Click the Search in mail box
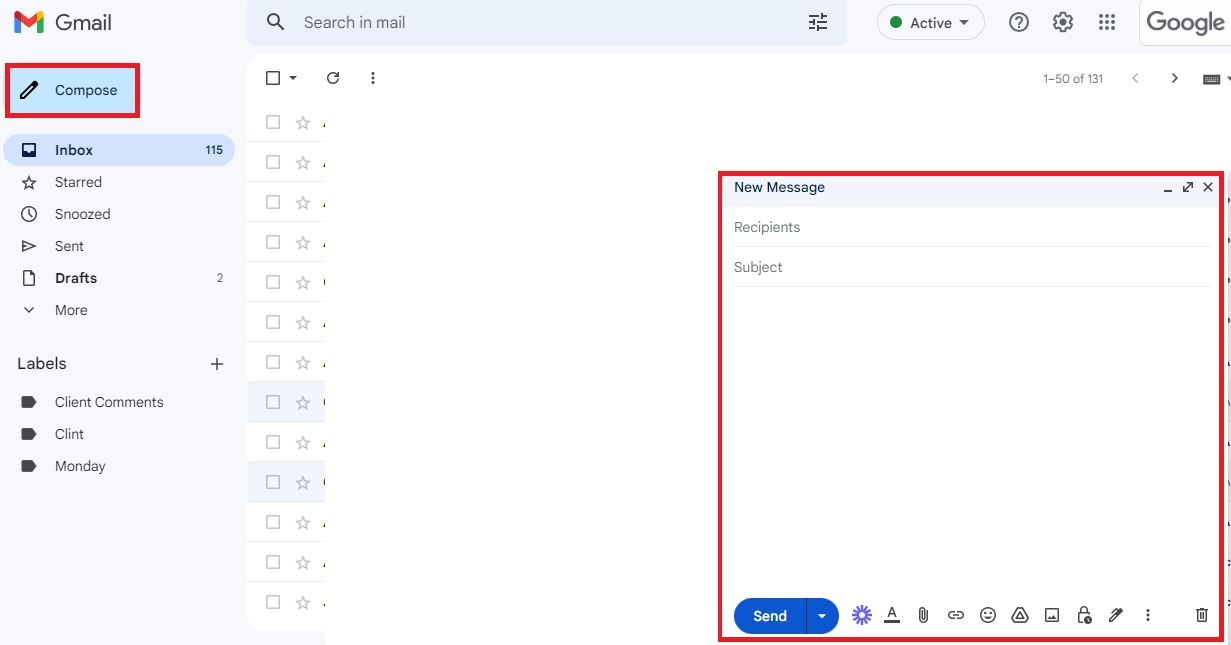 546,22
